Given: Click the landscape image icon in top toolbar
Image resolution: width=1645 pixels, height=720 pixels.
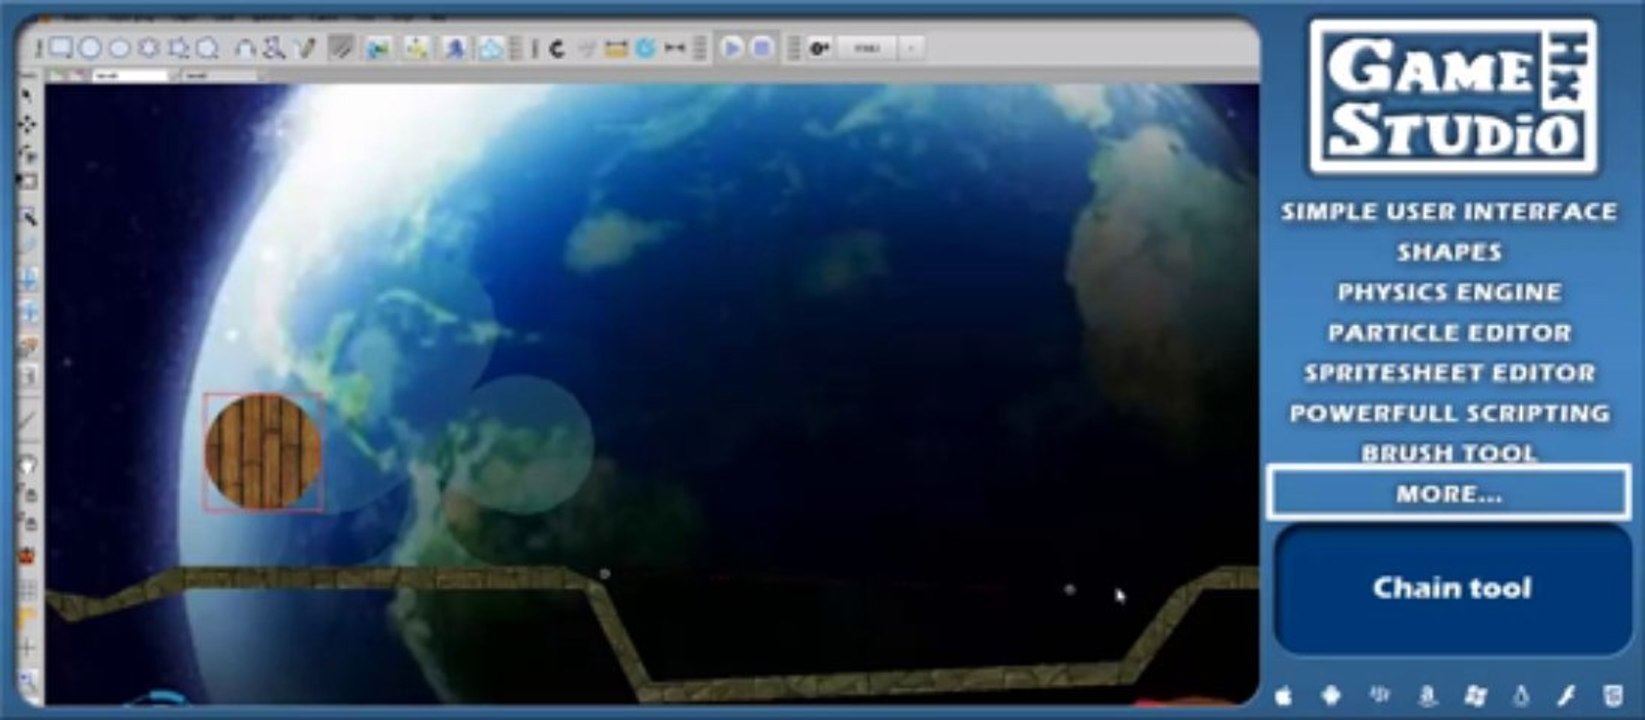Looking at the screenshot, I should [x=378, y=48].
